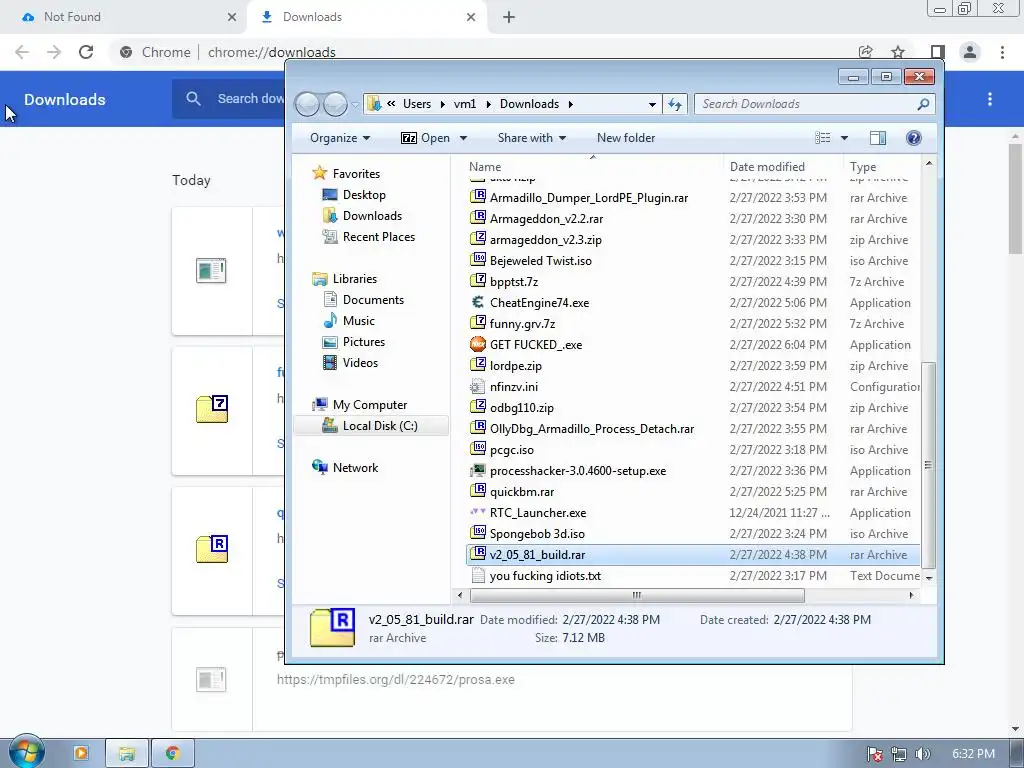The height and width of the screenshot is (768, 1024).
Task: Select the nfinzv.ini configuration file icon
Action: click(x=478, y=387)
